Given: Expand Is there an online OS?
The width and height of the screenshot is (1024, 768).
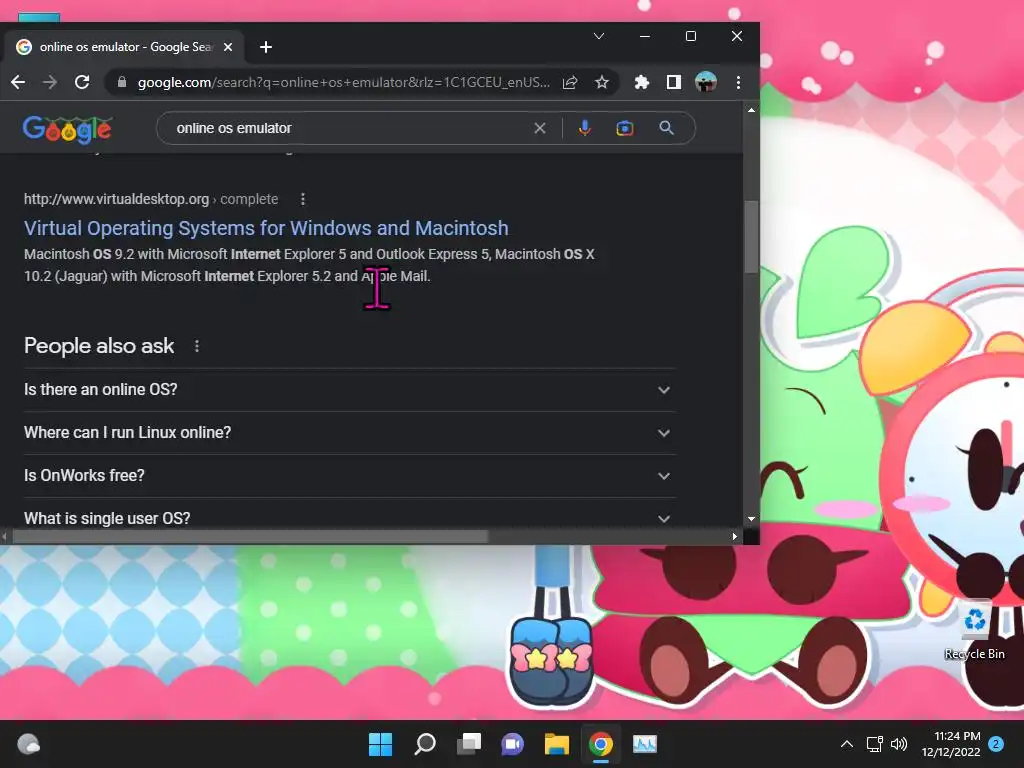Looking at the screenshot, I should click(349, 390).
